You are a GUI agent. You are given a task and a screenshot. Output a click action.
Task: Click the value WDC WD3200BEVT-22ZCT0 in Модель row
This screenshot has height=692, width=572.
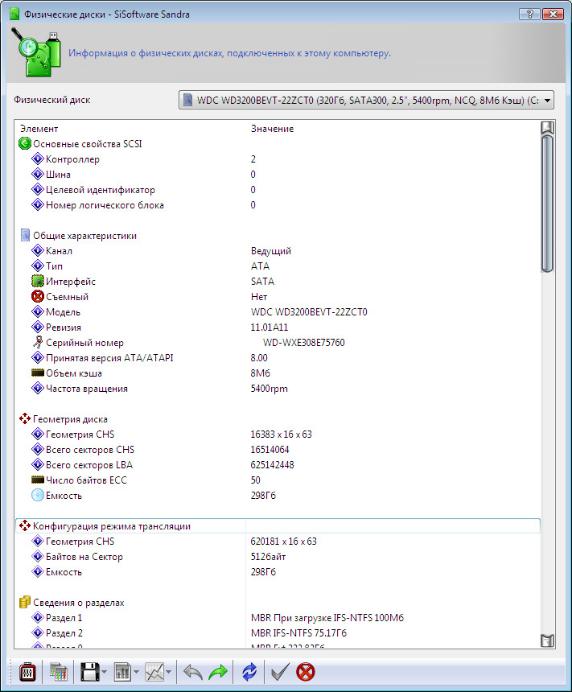(309, 312)
